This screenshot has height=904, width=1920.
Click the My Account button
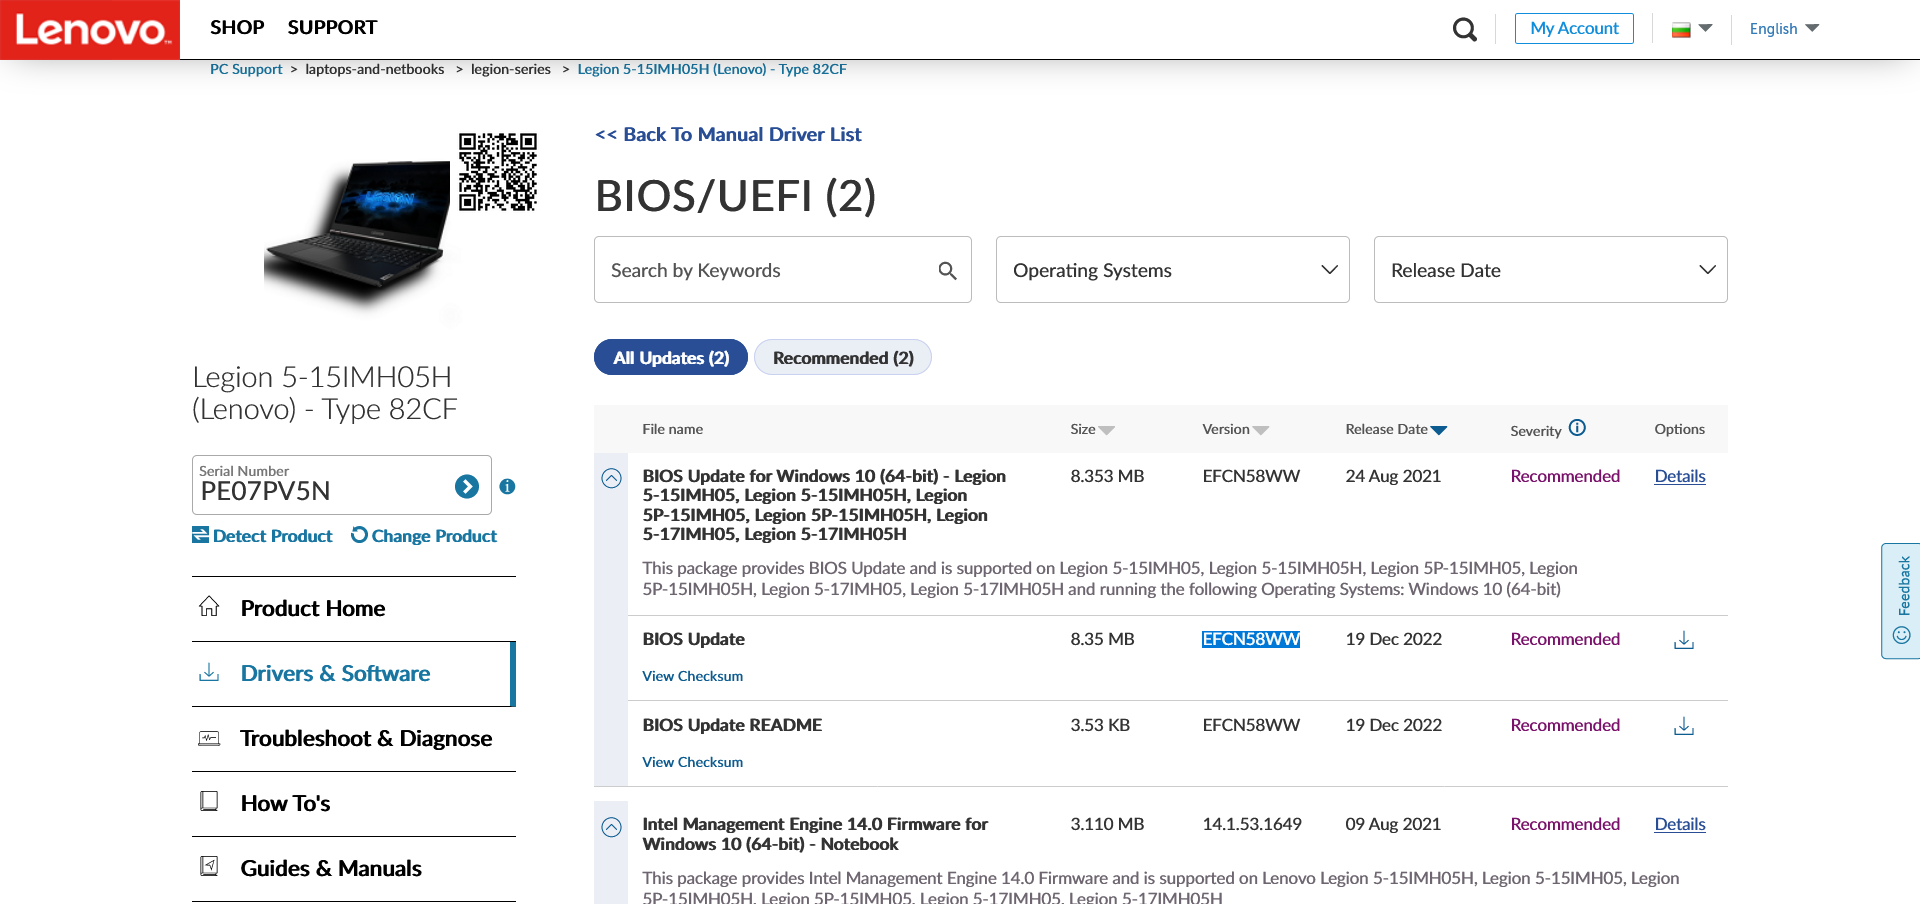1574,28
